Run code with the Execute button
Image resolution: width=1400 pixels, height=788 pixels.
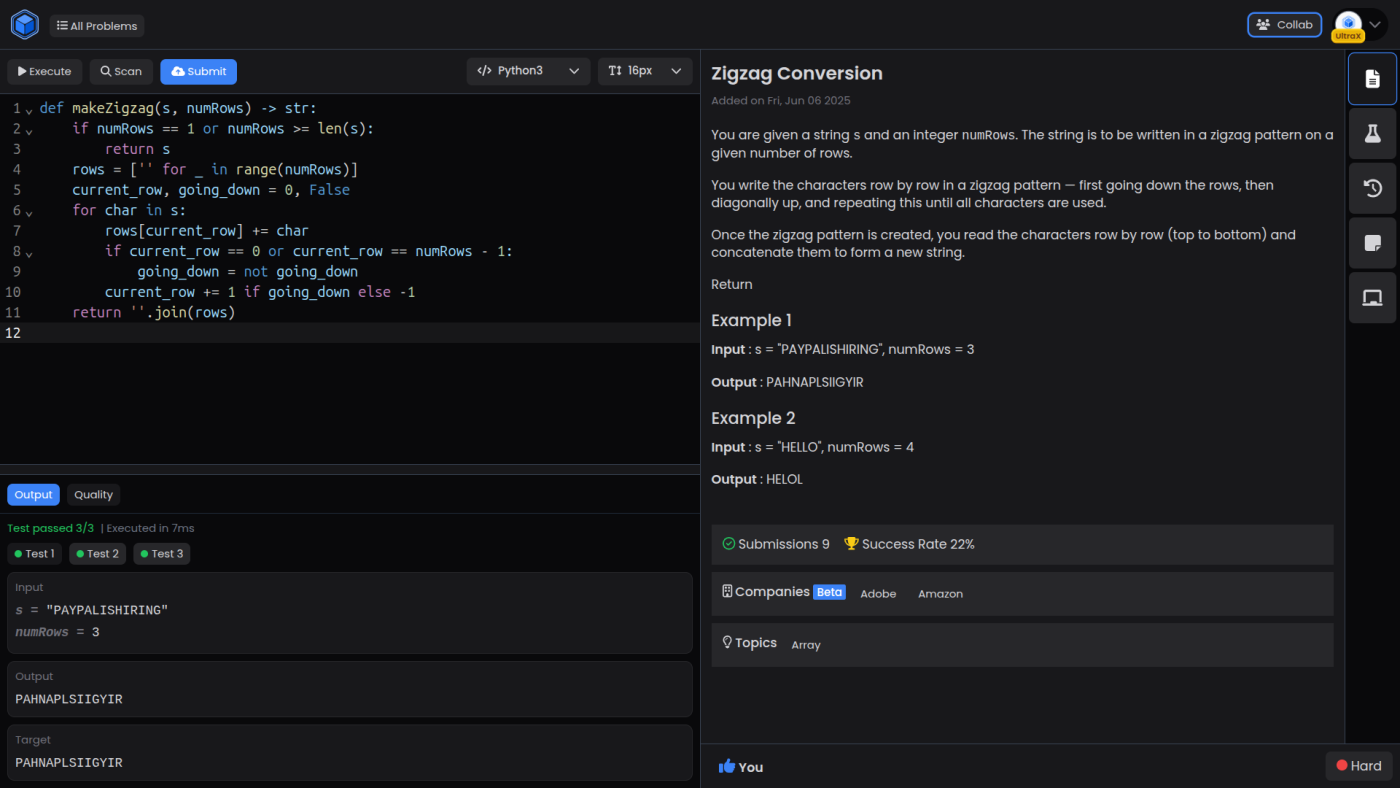(x=45, y=71)
